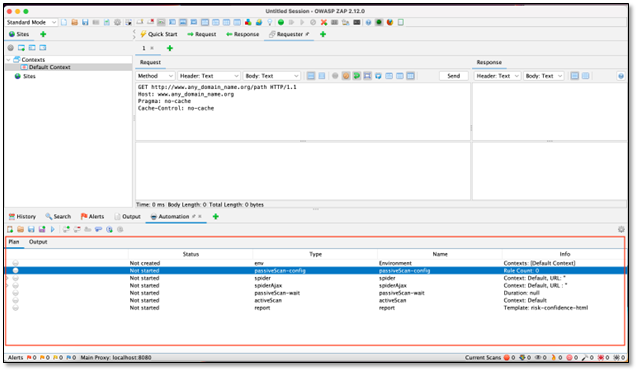Screen dimensions: 638x372
Task: Open the Standard Mode dropdown
Action: coord(31,22)
